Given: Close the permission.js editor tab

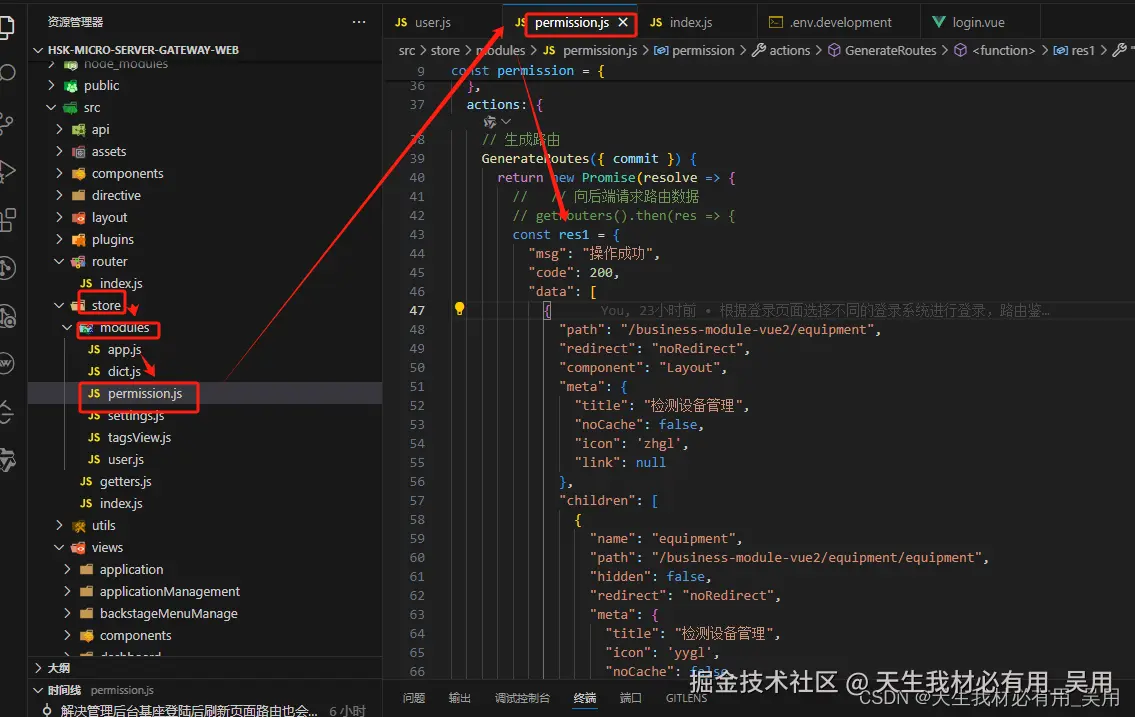Looking at the screenshot, I should click(x=623, y=22).
